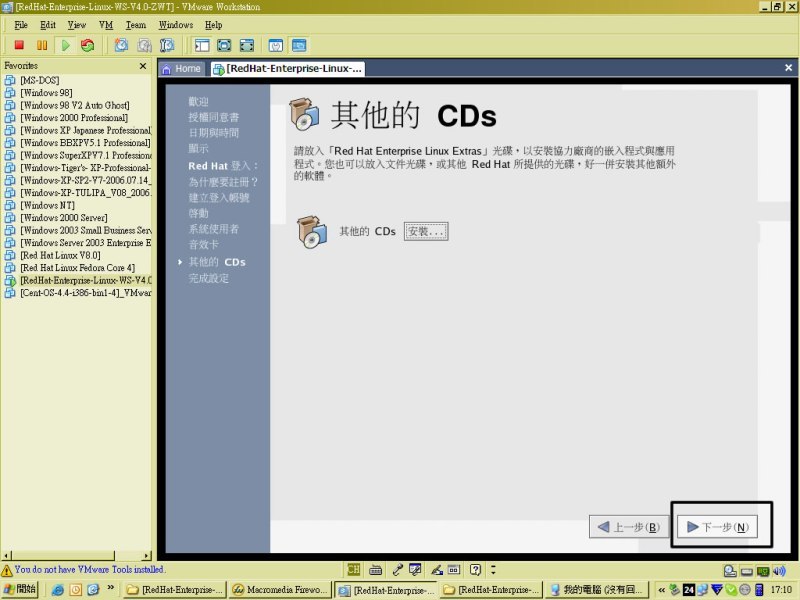Screen dimensions: 800x600
Task: Click the Reset virtual machine icon
Action: 88,45
